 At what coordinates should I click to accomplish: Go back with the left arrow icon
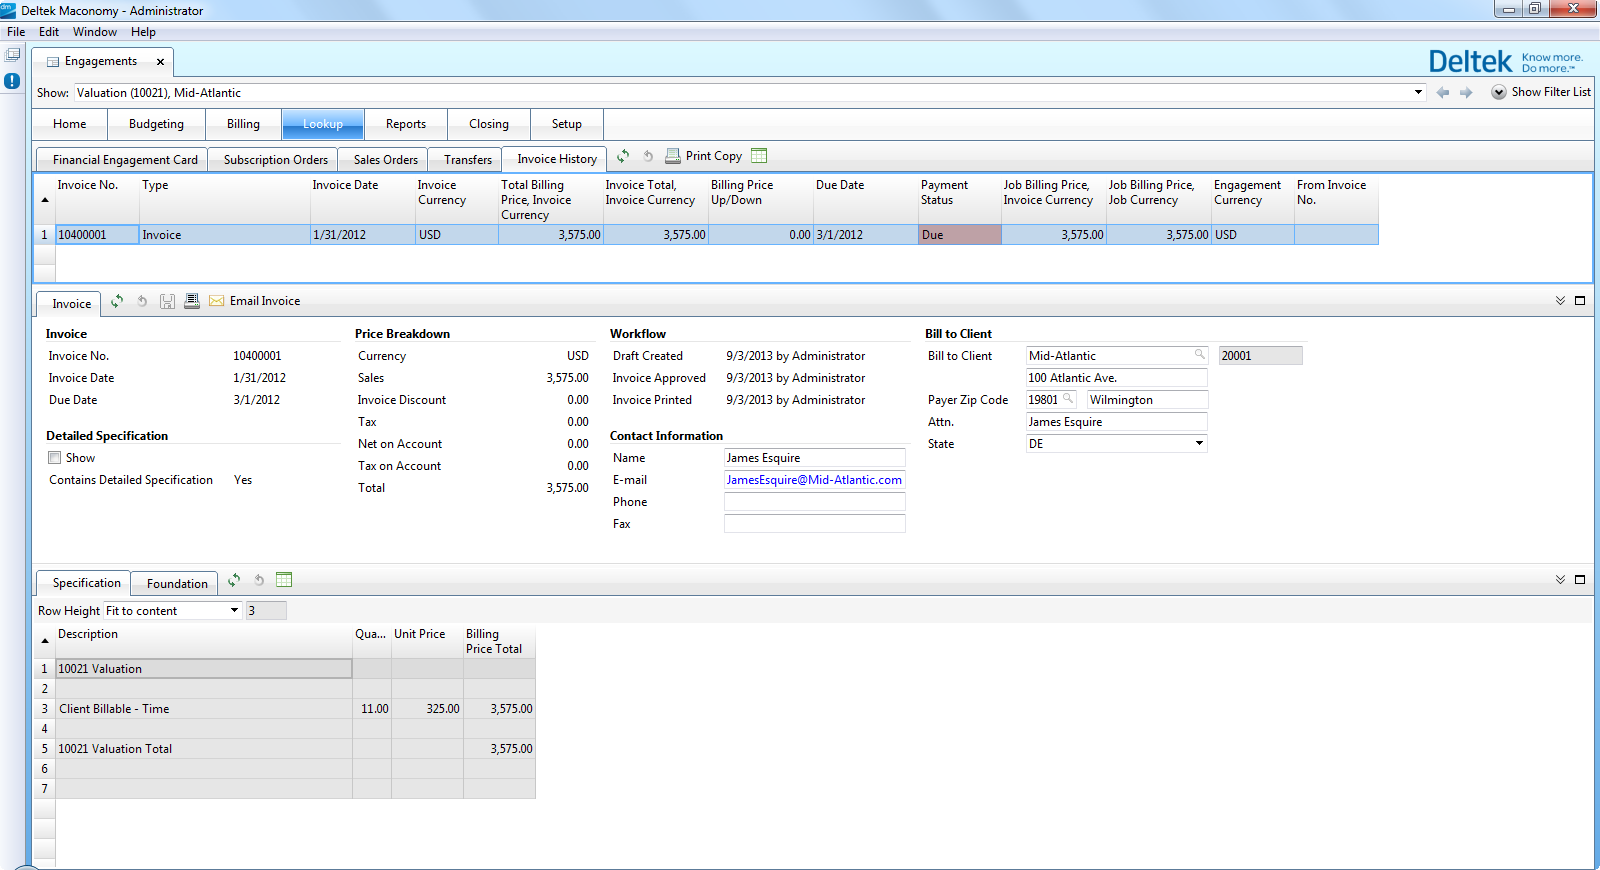coord(1442,93)
